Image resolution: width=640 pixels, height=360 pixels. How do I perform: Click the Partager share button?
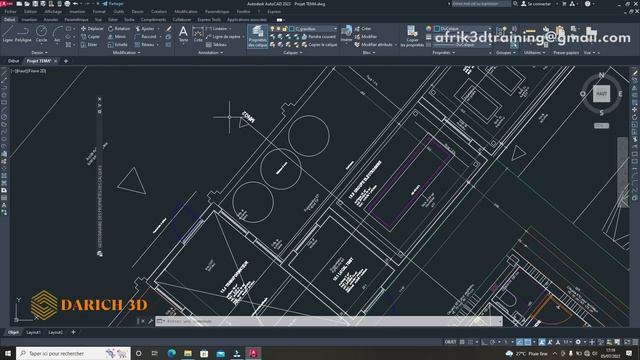point(113,4)
